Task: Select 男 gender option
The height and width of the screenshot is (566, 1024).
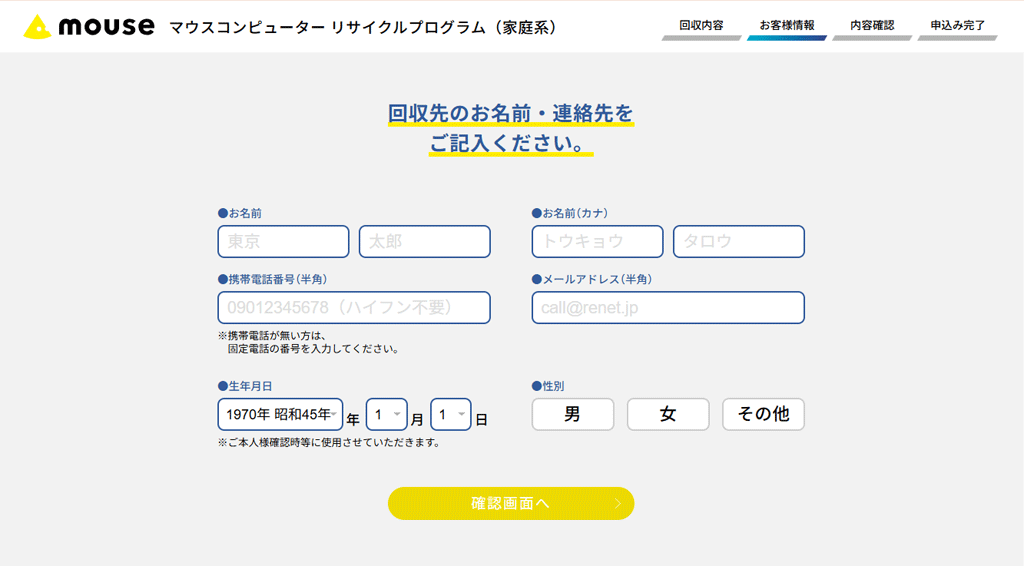Action: (572, 414)
